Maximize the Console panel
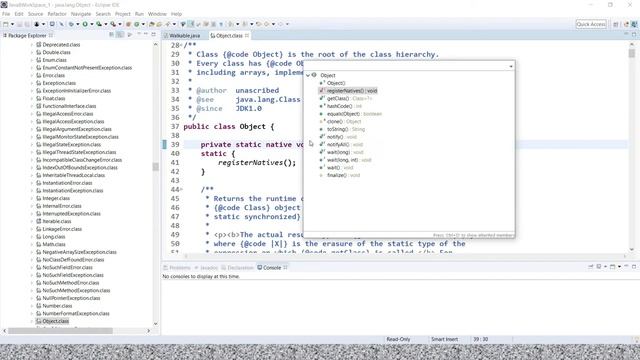 [x=634, y=267]
